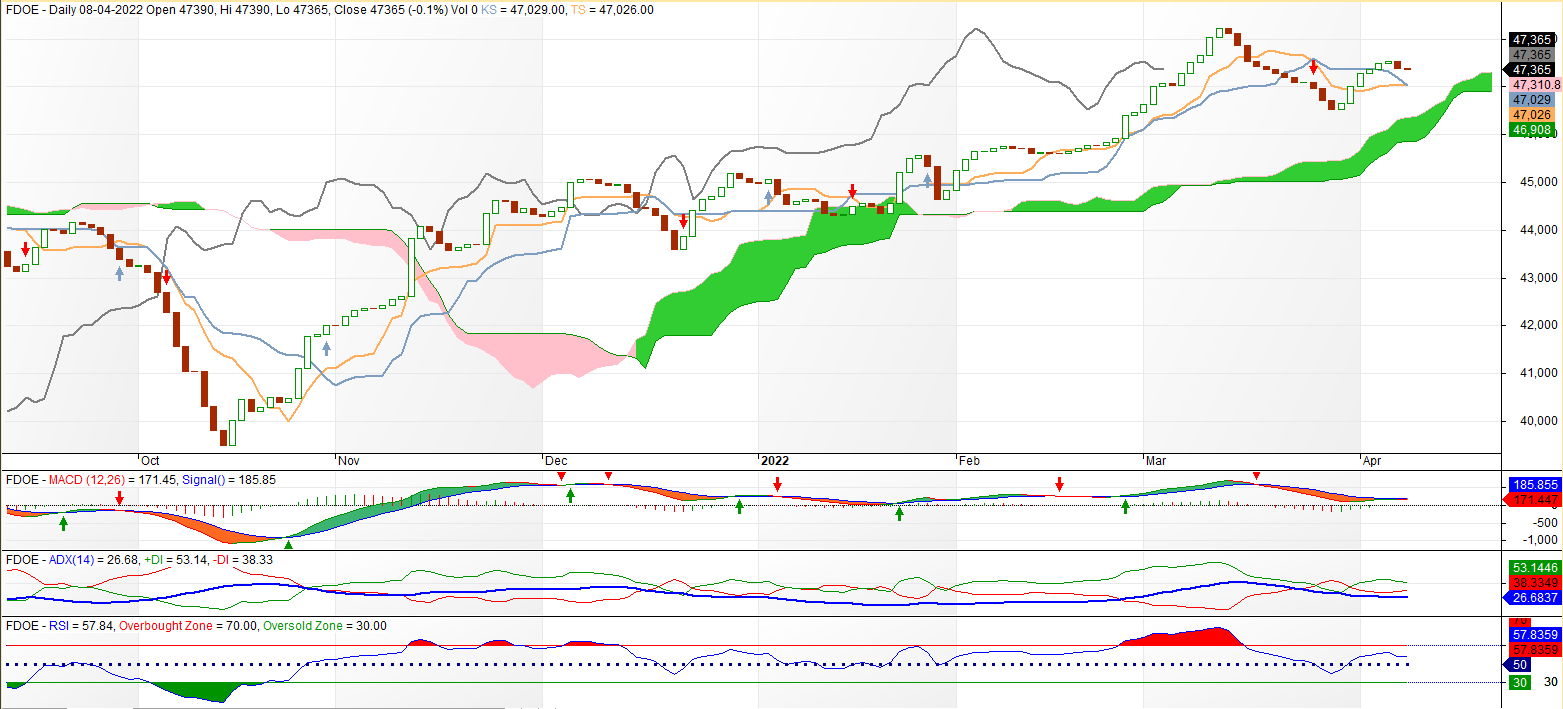The image size is (1563, 709).
Task: Select the red 38.3349 -DI value label
Action: point(1533,582)
